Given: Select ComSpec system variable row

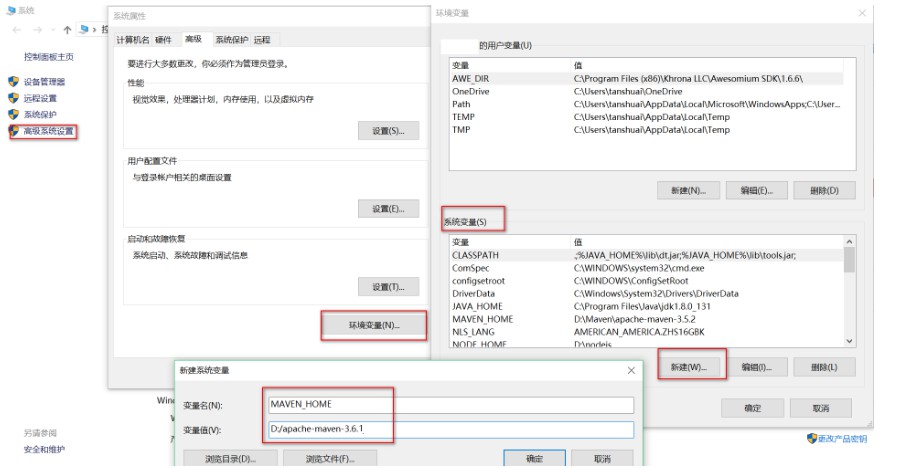Looking at the screenshot, I should pyautogui.click(x=647, y=268).
